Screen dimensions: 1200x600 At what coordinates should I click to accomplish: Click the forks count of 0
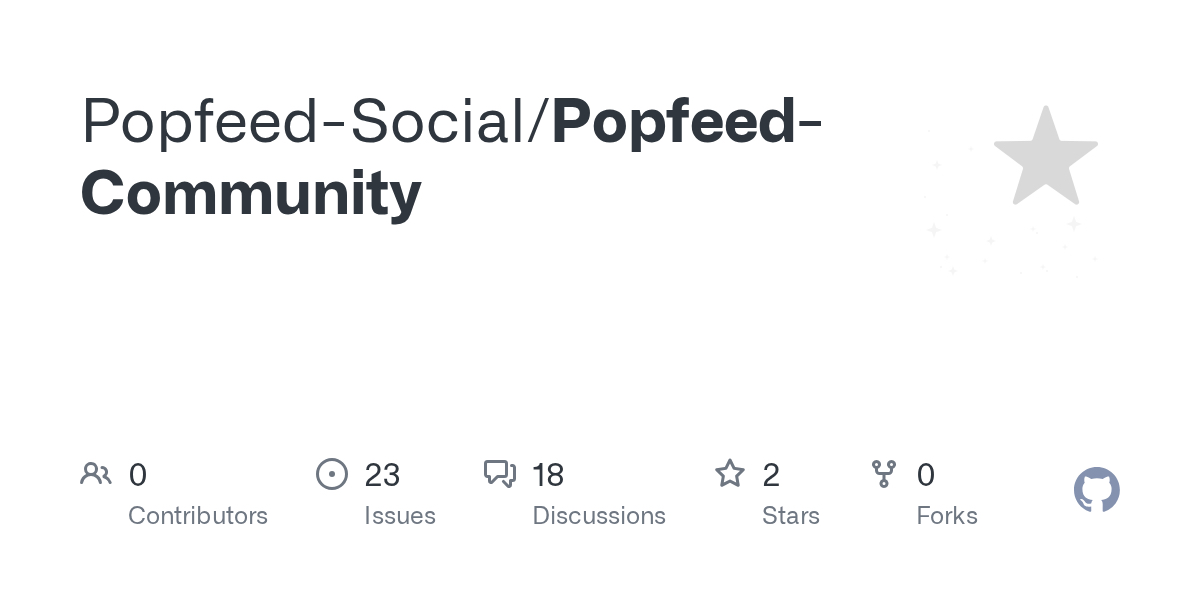926,475
